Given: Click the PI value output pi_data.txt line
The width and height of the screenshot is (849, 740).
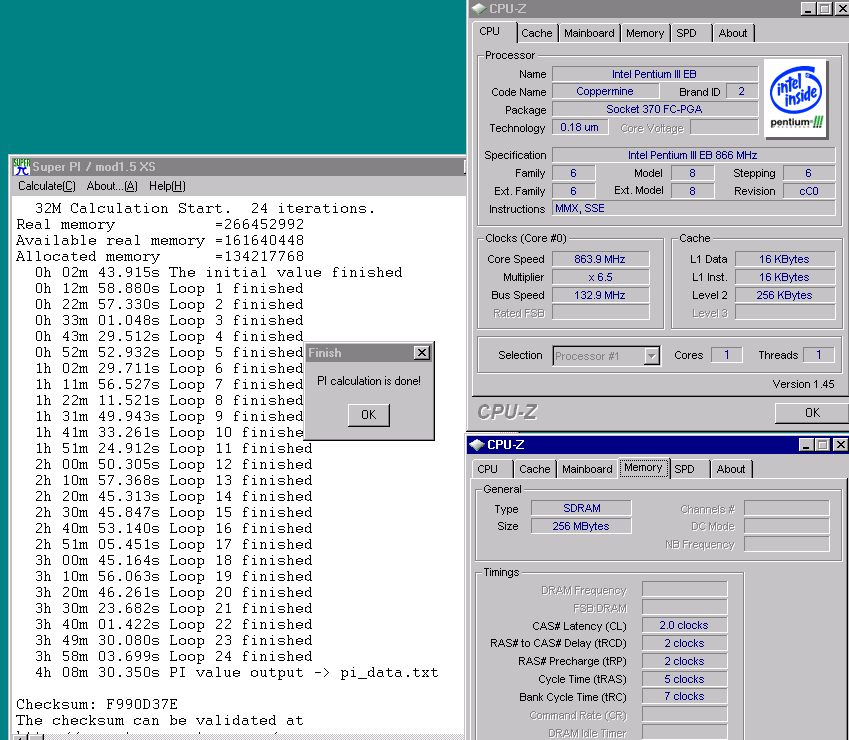Looking at the screenshot, I should click(x=237, y=672).
